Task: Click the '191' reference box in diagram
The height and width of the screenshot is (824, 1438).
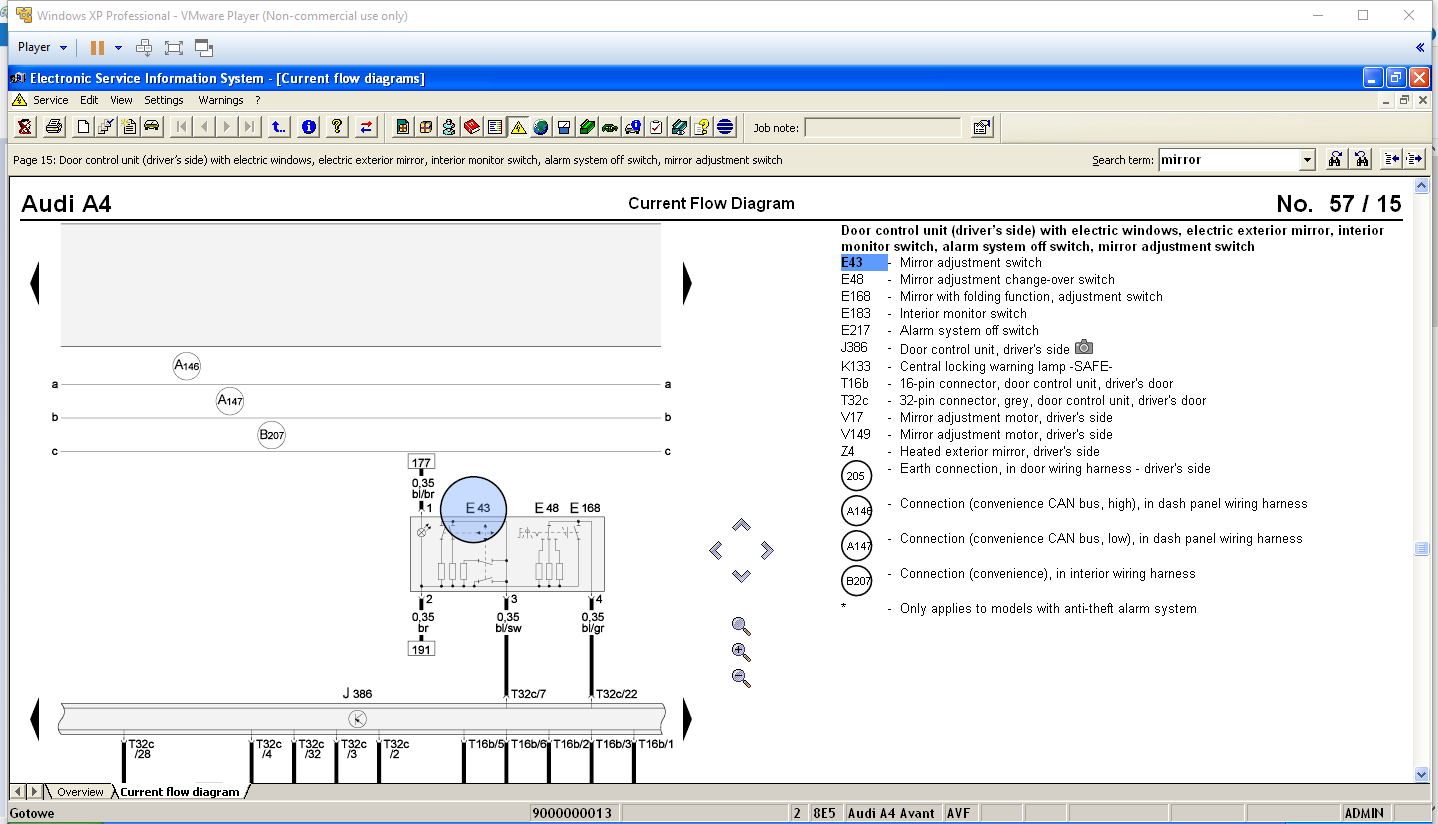Action: (x=421, y=649)
